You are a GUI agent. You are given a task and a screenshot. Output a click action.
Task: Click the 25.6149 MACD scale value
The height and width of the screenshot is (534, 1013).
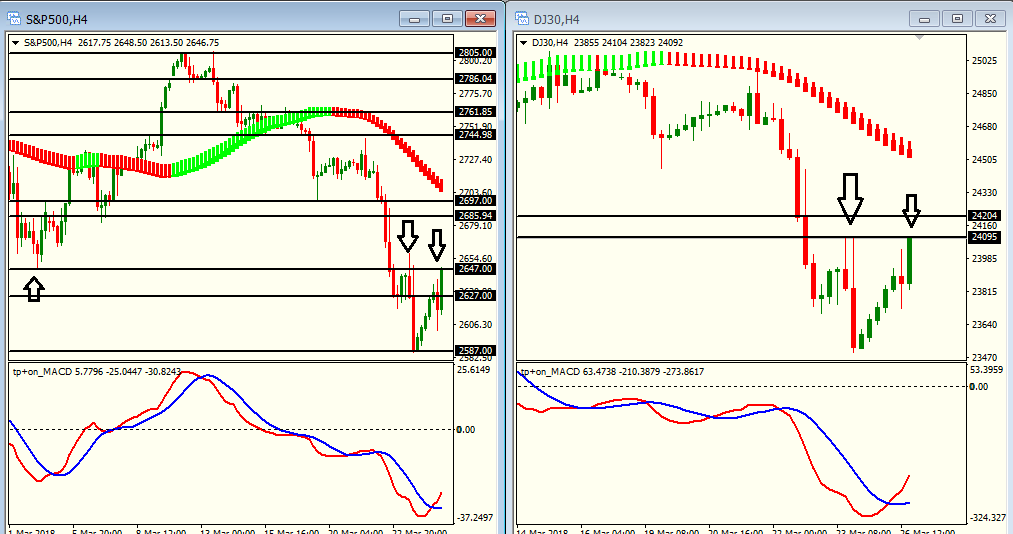tap(474, 370)
